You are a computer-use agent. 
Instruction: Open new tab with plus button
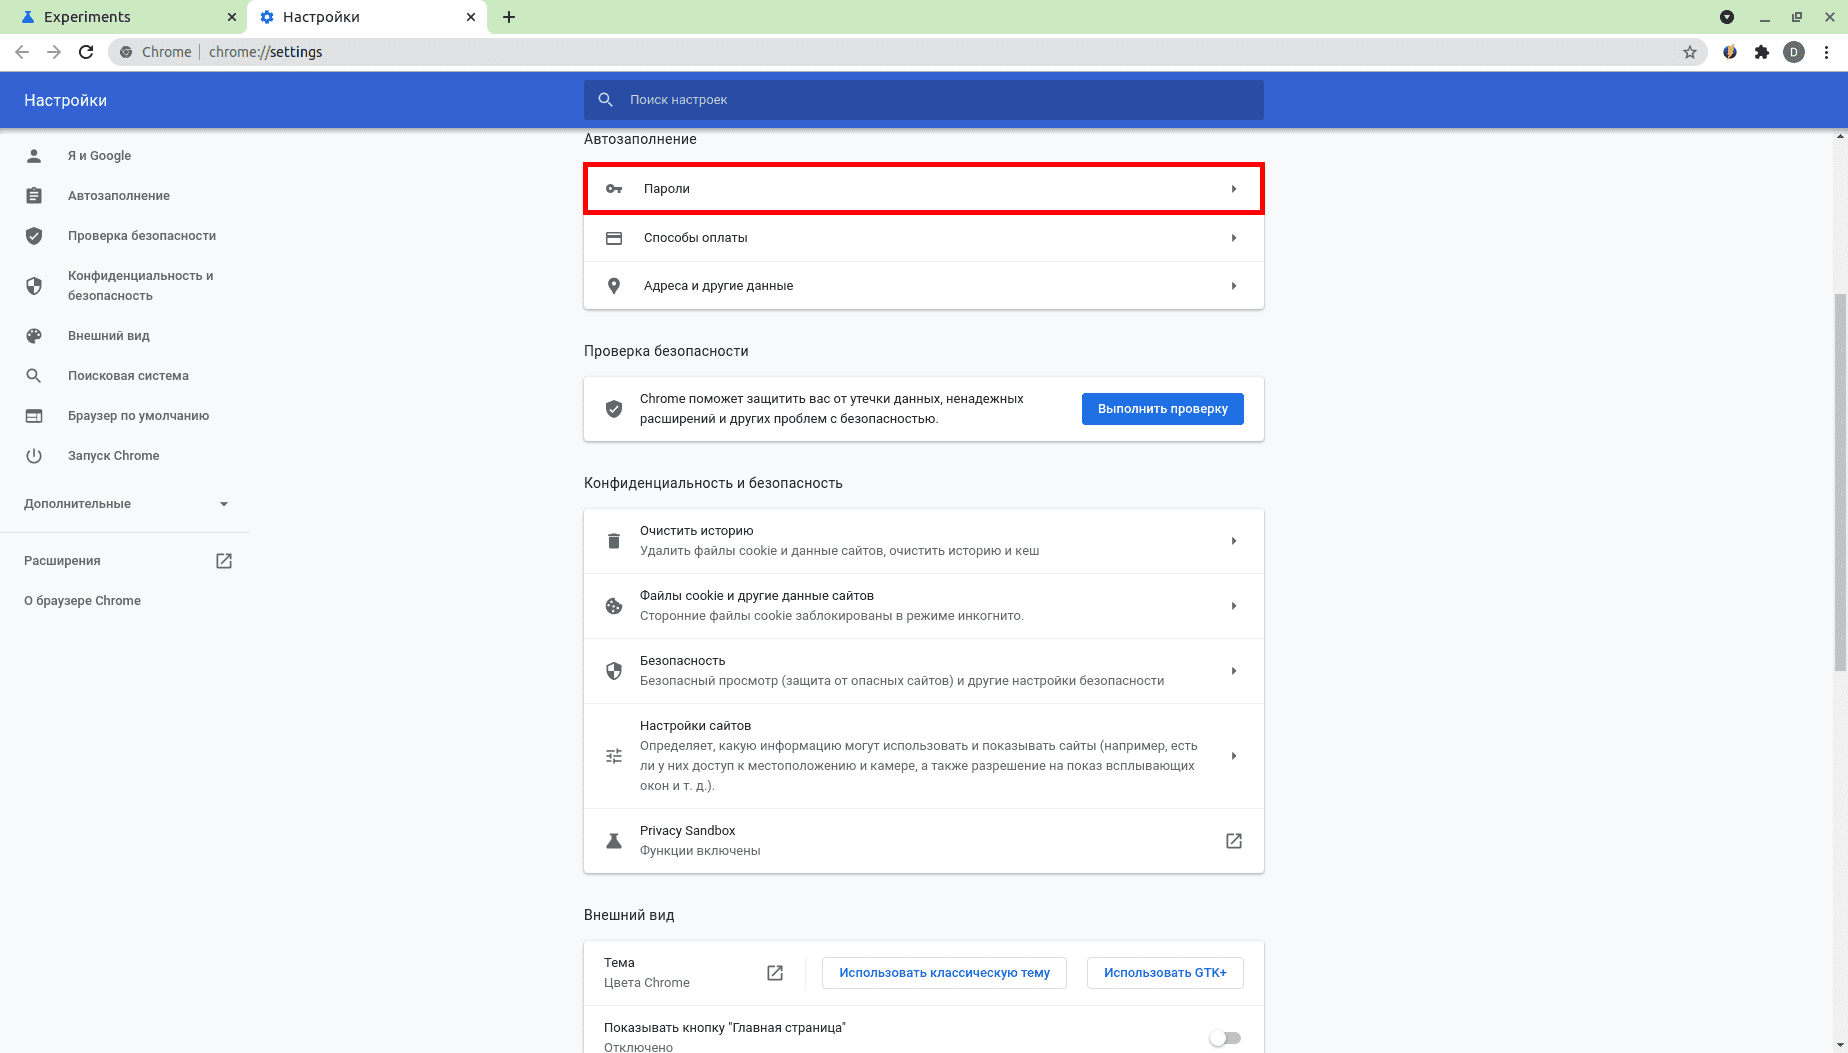[x=509, y=17]
